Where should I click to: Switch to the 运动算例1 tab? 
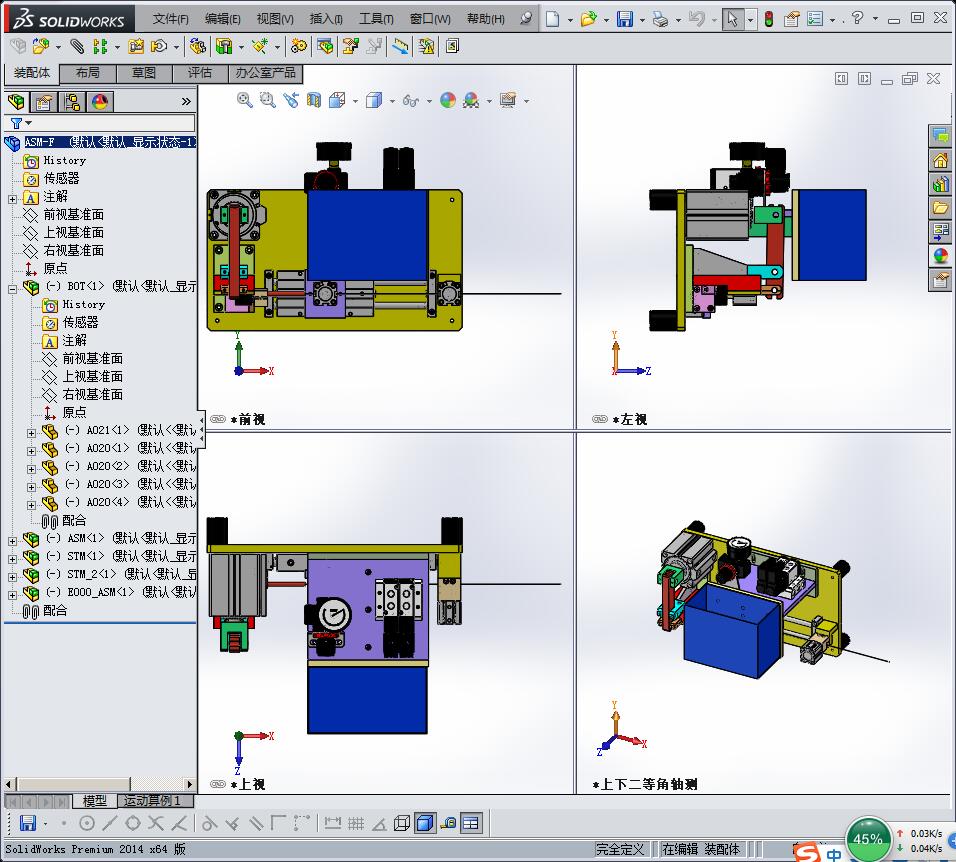click(x=154, y=800)
